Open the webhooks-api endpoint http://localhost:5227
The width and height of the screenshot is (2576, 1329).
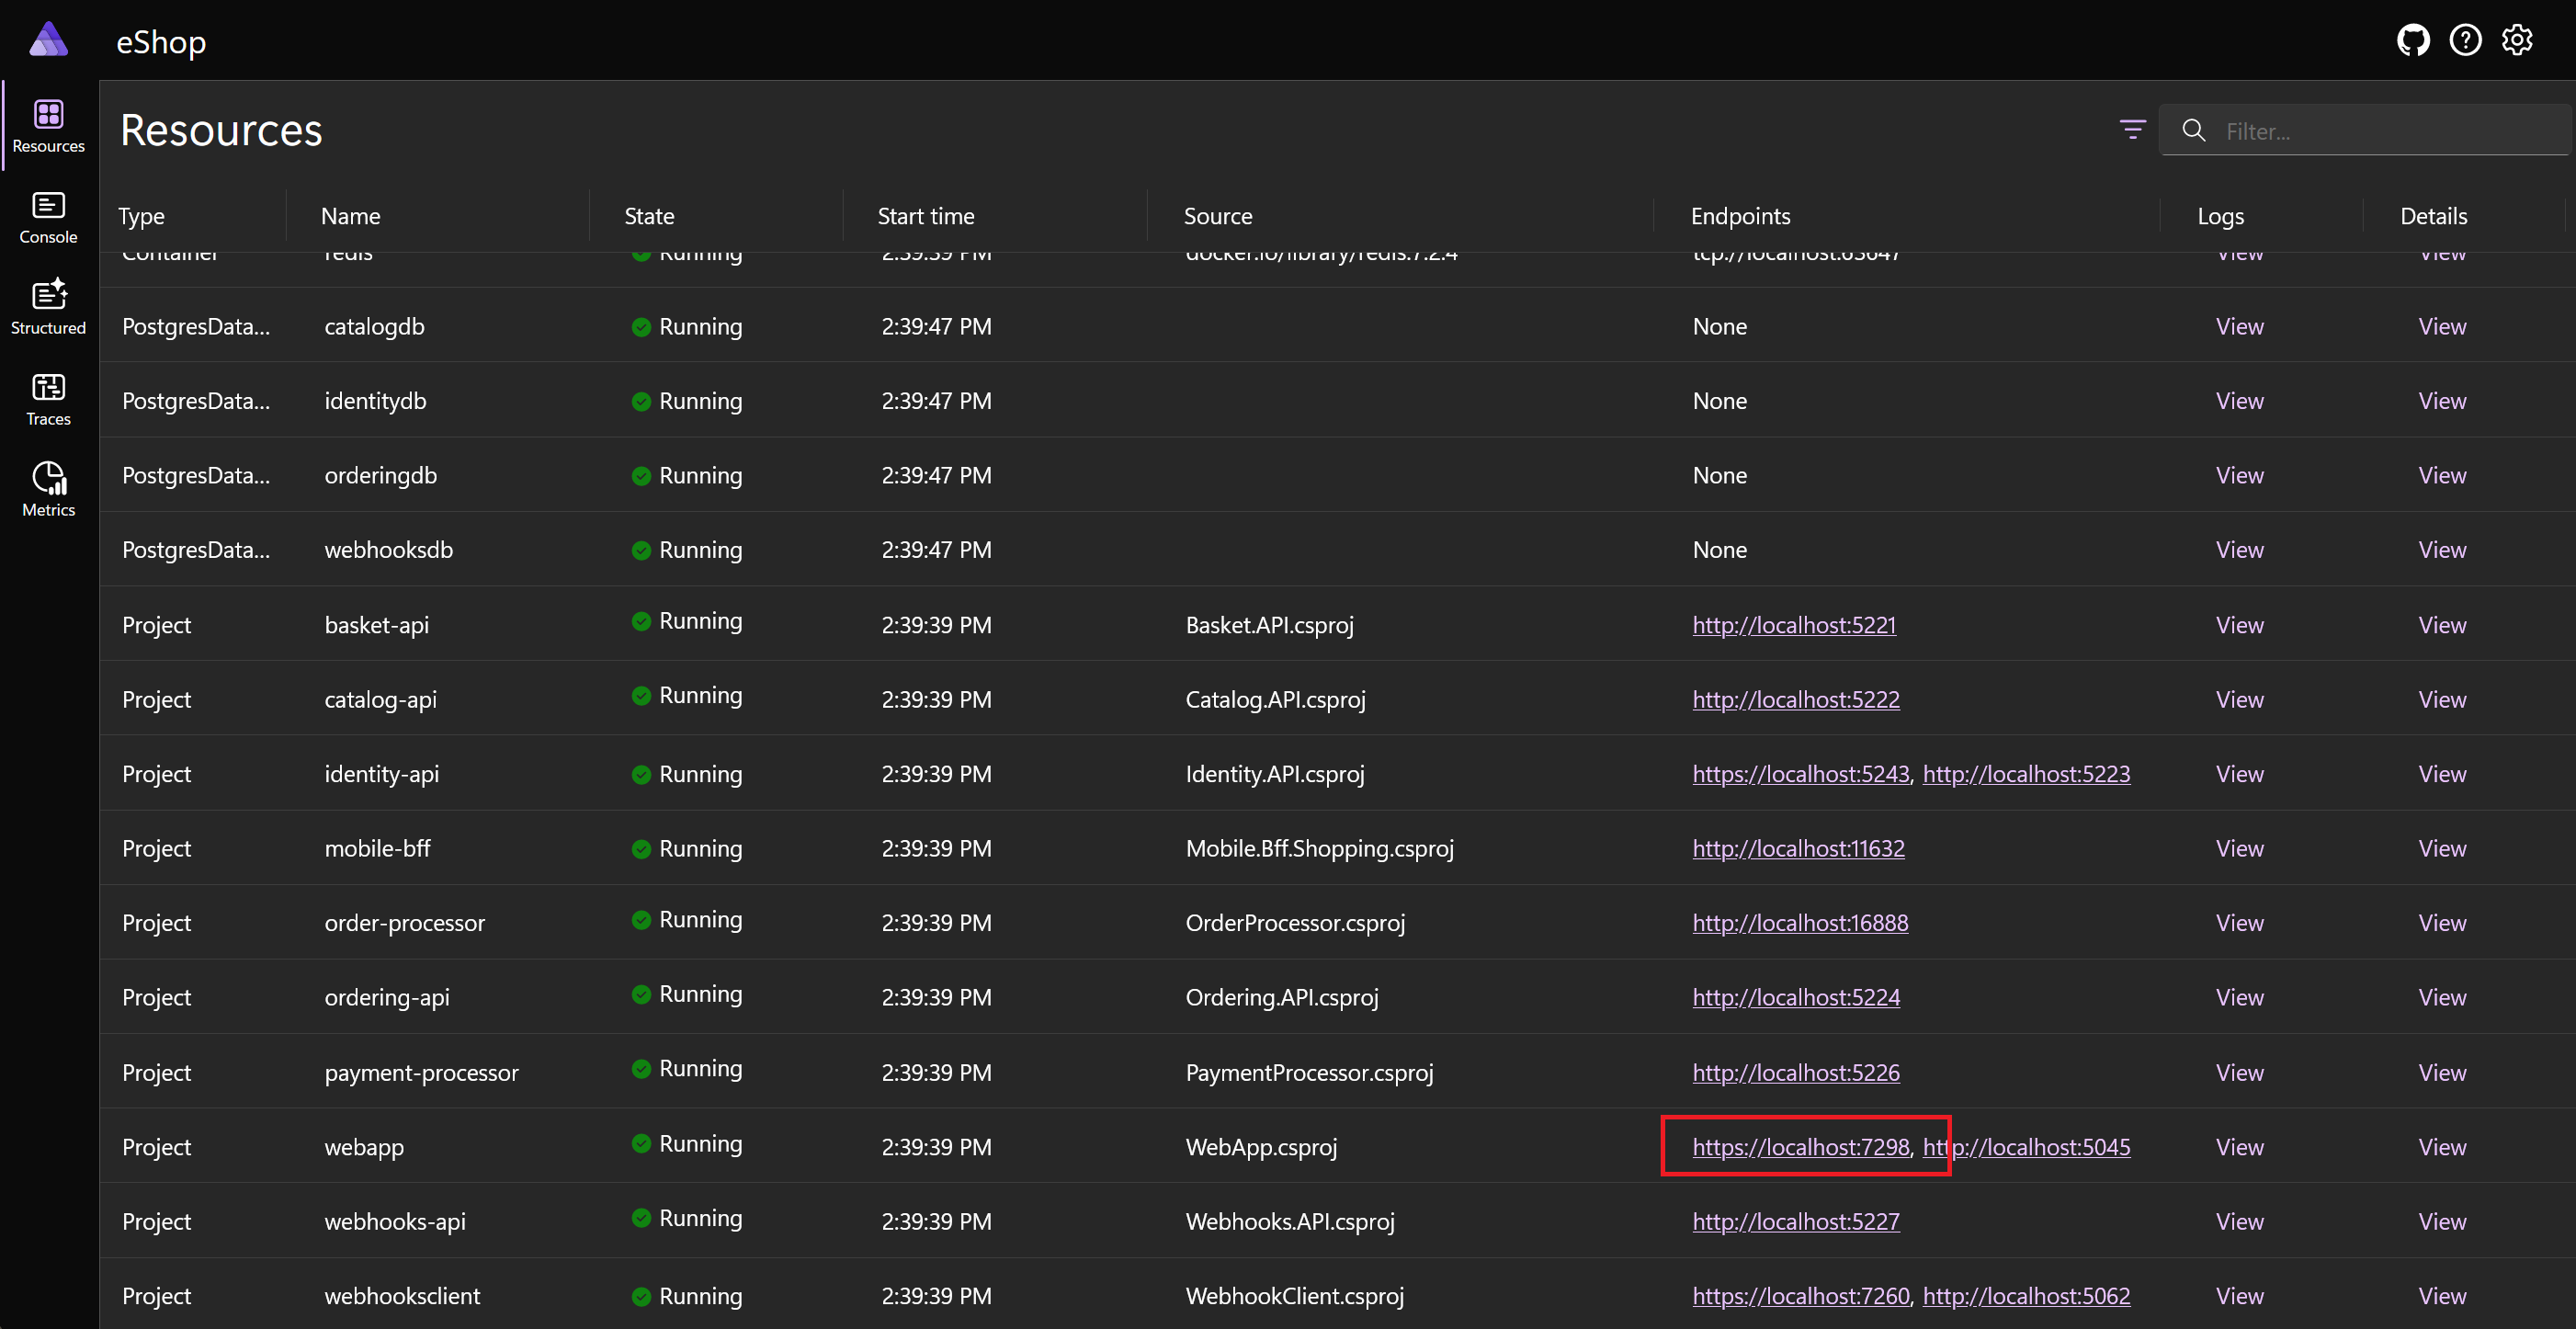tap(1795, 1221)
